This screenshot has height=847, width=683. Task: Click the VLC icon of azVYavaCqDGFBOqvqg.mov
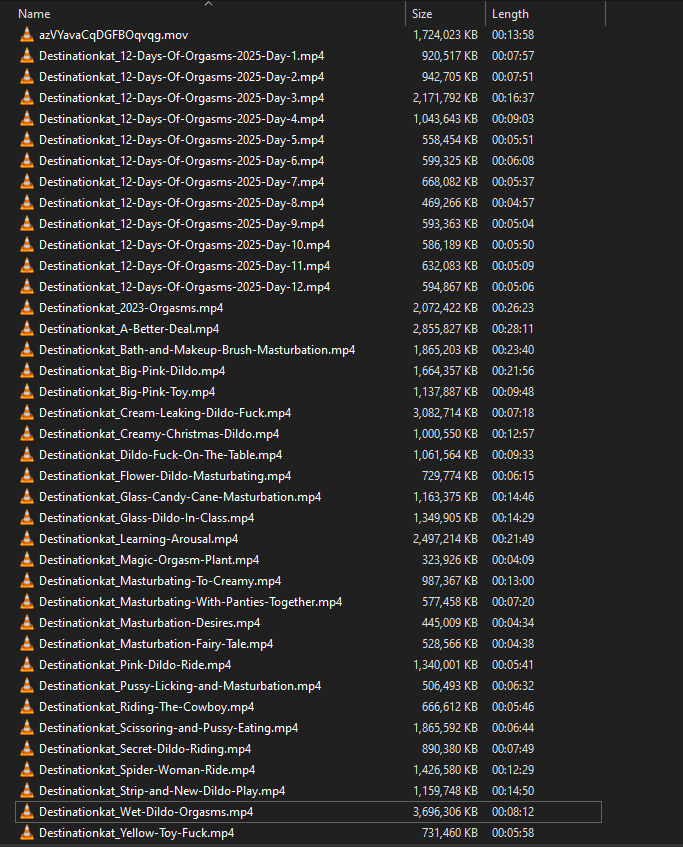point(26,35)
